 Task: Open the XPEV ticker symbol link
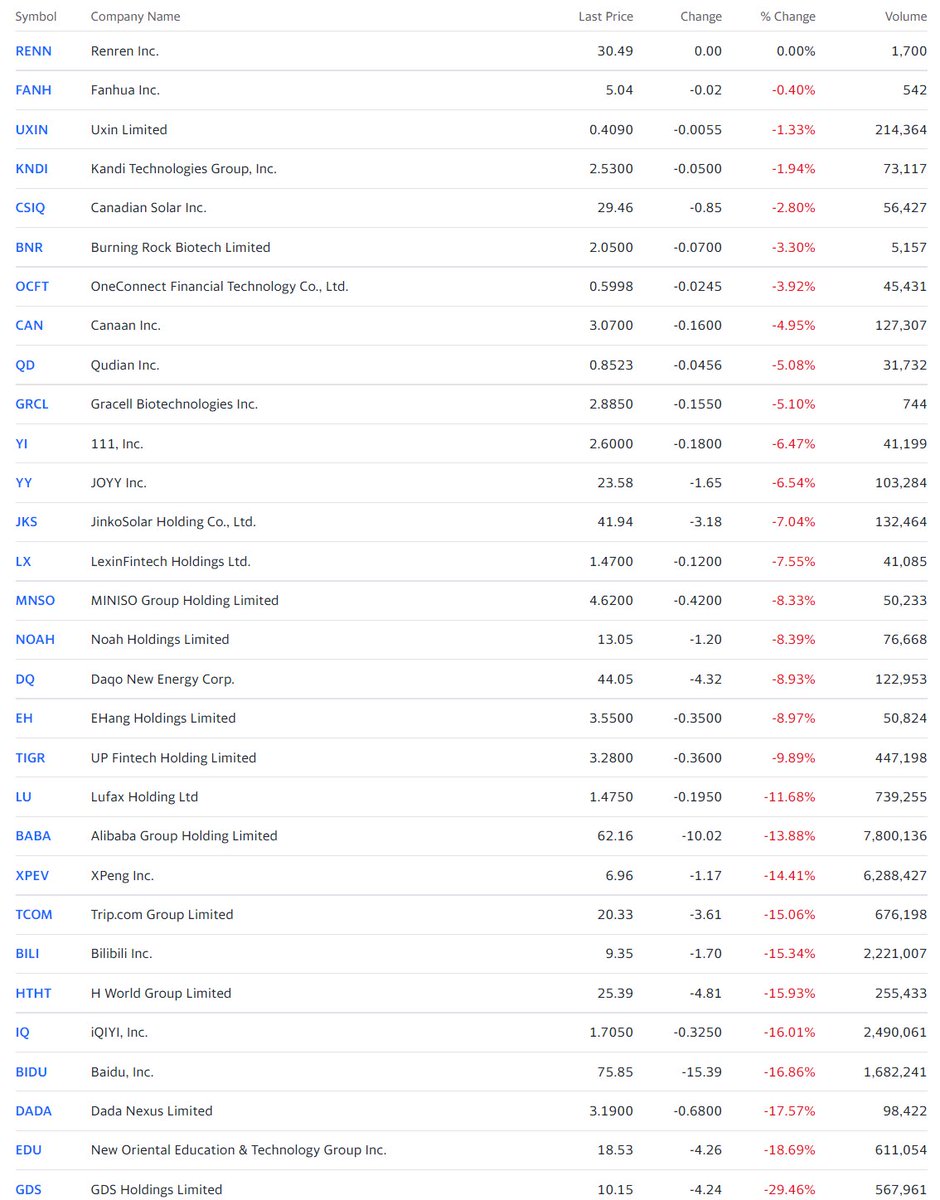click(32, 875)
